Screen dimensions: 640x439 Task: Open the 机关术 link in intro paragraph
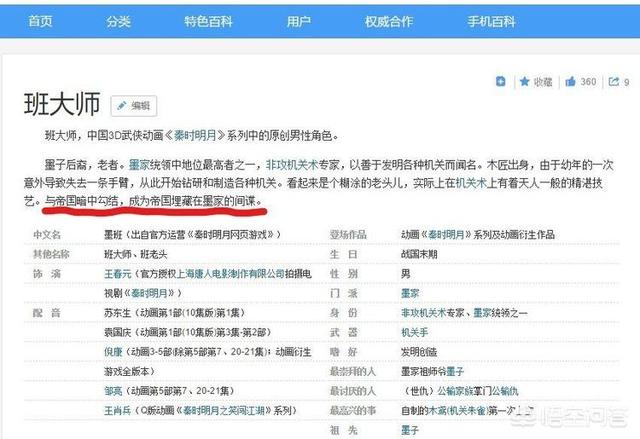pyautogui.click(x=471, y=183)
